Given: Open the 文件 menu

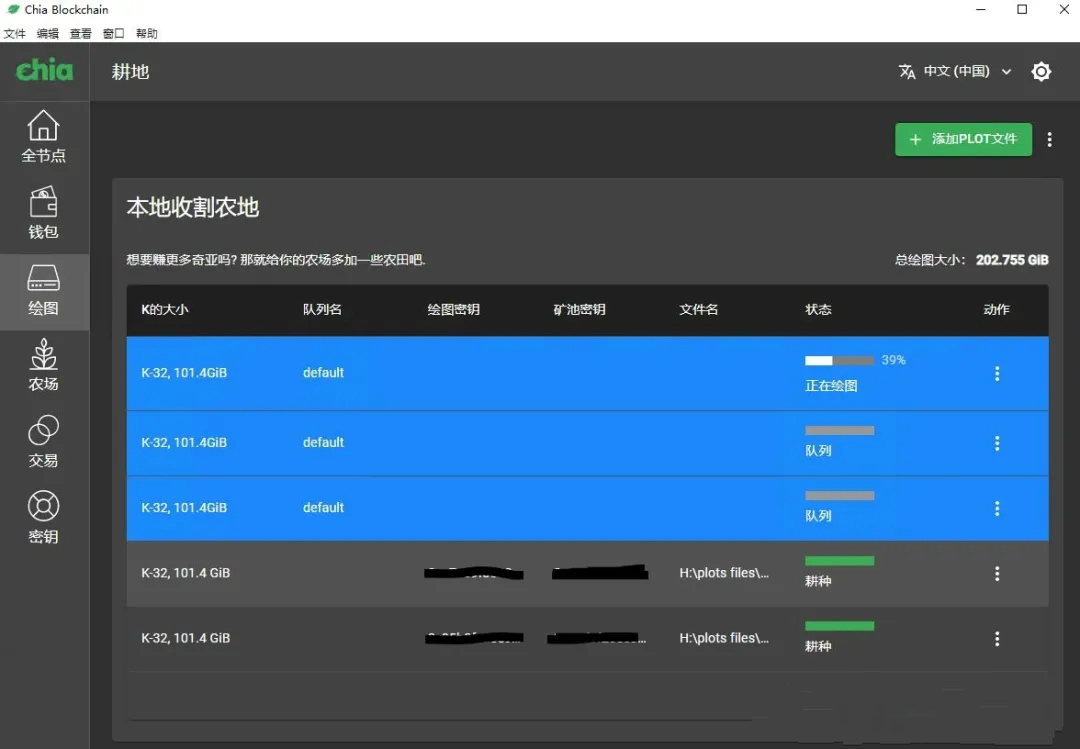Looking at the screenshot, I should pos(14,34).
